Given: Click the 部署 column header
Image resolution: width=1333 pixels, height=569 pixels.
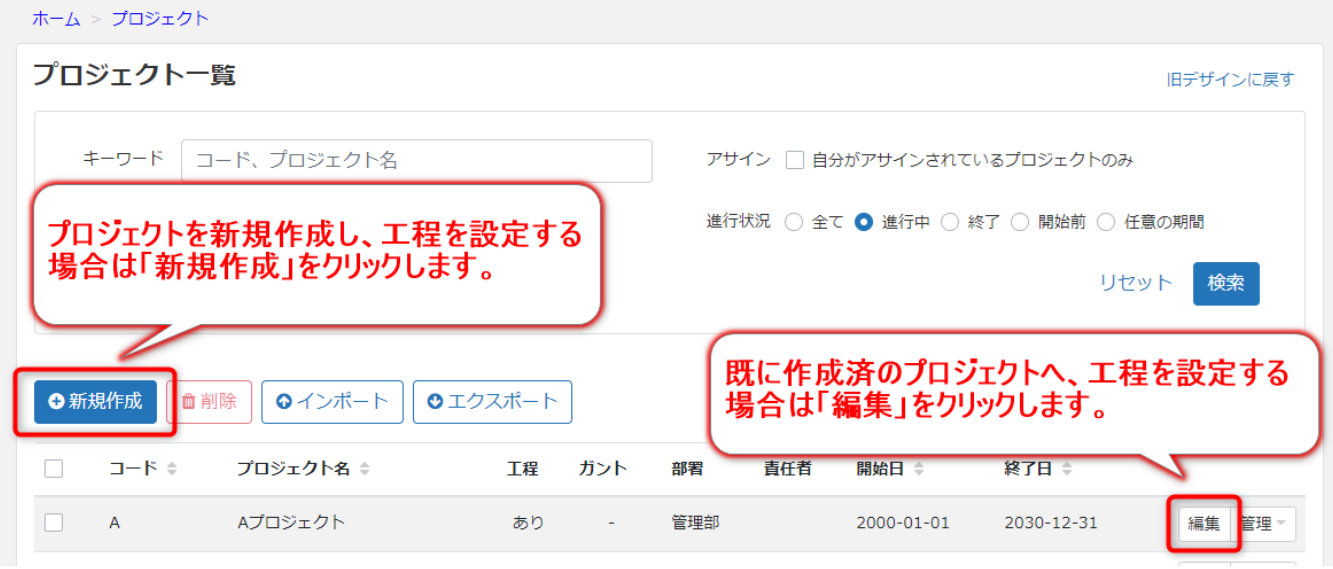Looking at the screenshot, I should [x=687, y=468].
